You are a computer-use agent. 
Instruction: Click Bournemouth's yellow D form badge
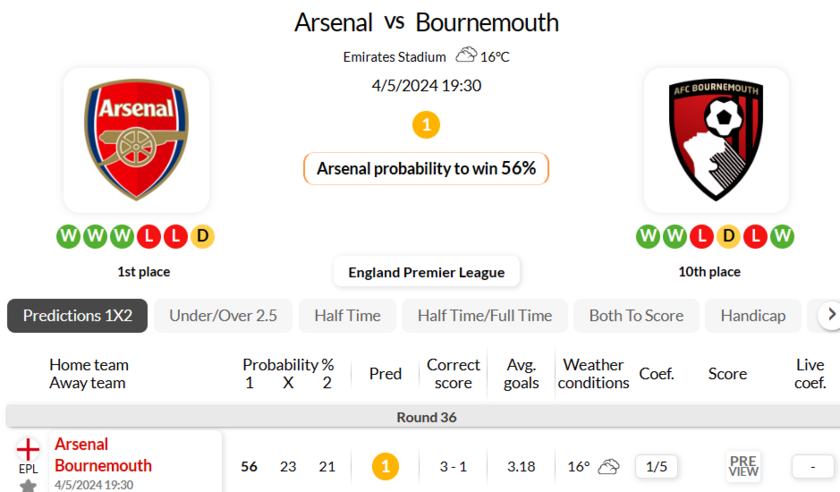[729, 236]
